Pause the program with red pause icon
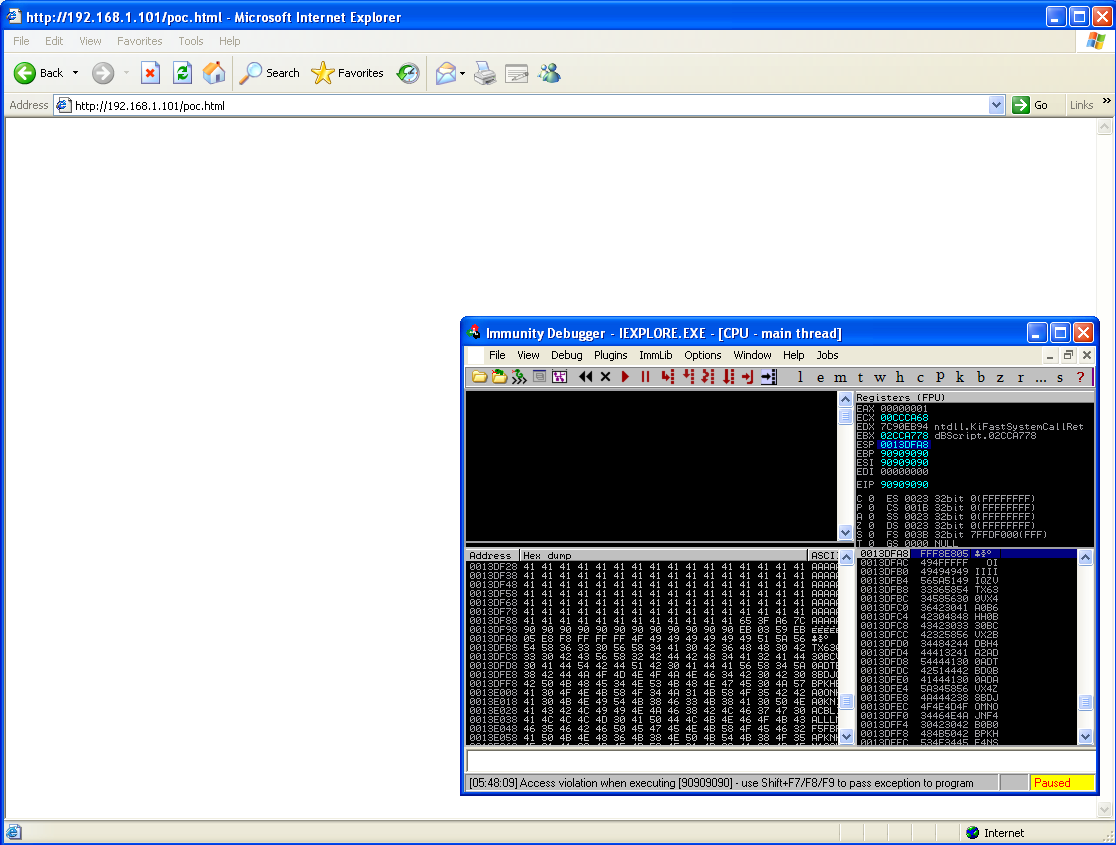Image resolution: width=1116 pixels, height=845 pixels. [x=645, y=377]
